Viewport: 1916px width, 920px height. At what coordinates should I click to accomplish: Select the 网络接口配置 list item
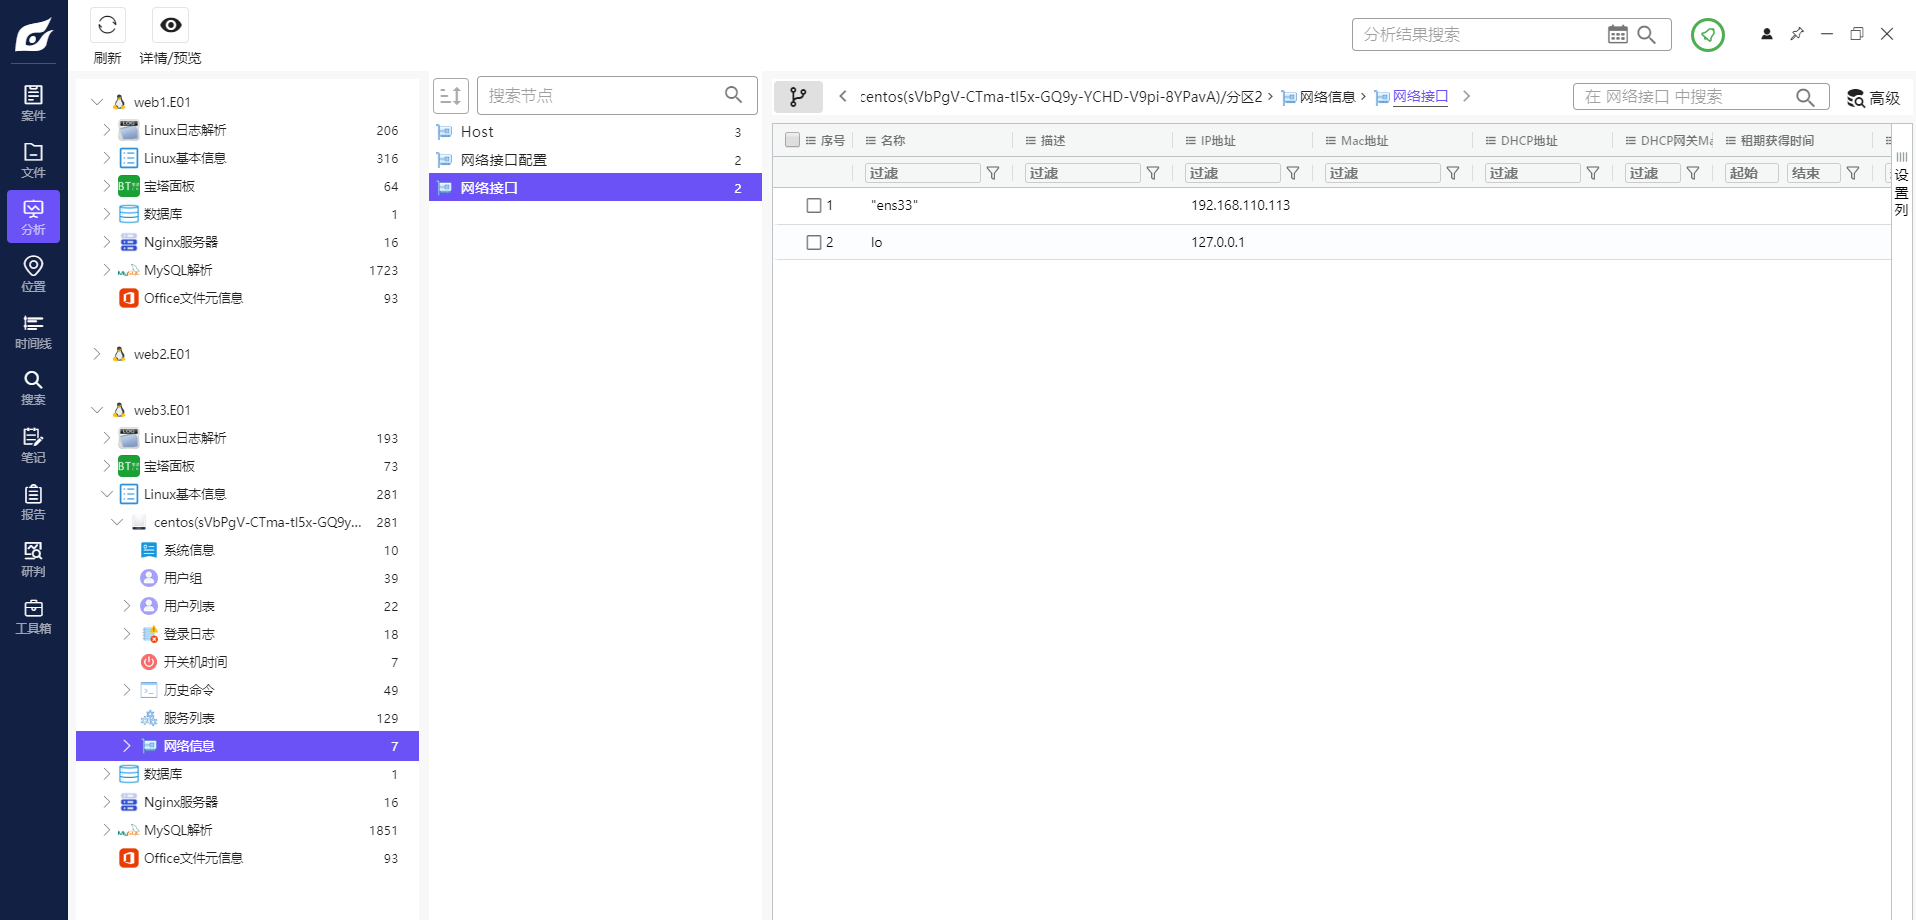(x=503, y=160)
